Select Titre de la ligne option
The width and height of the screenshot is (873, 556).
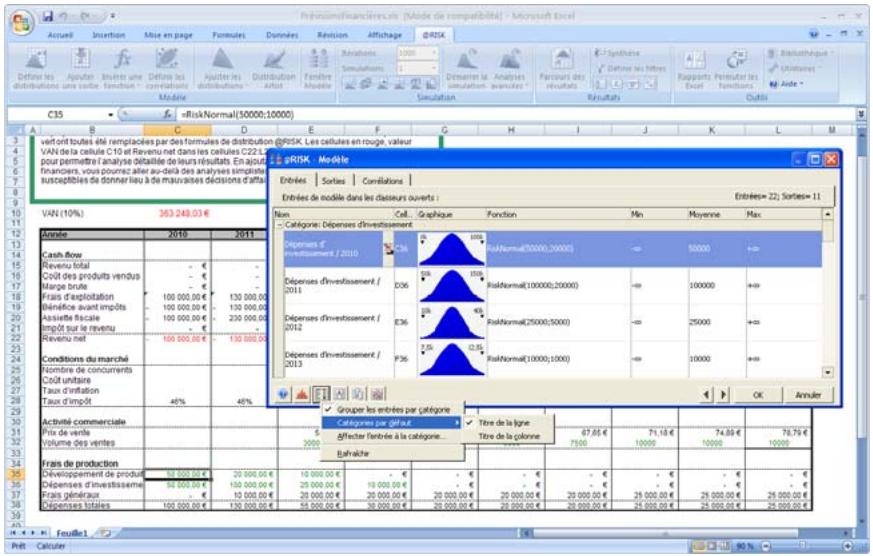pyautogui.click(x=505, y=423)
